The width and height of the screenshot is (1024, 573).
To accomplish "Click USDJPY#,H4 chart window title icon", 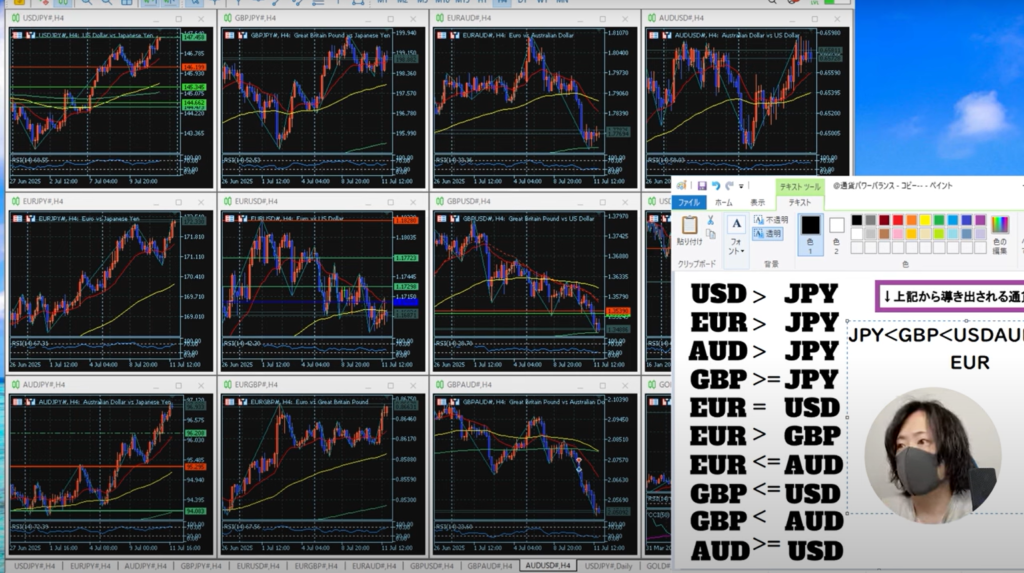I will pyautogui.click(x=16, y=18).
